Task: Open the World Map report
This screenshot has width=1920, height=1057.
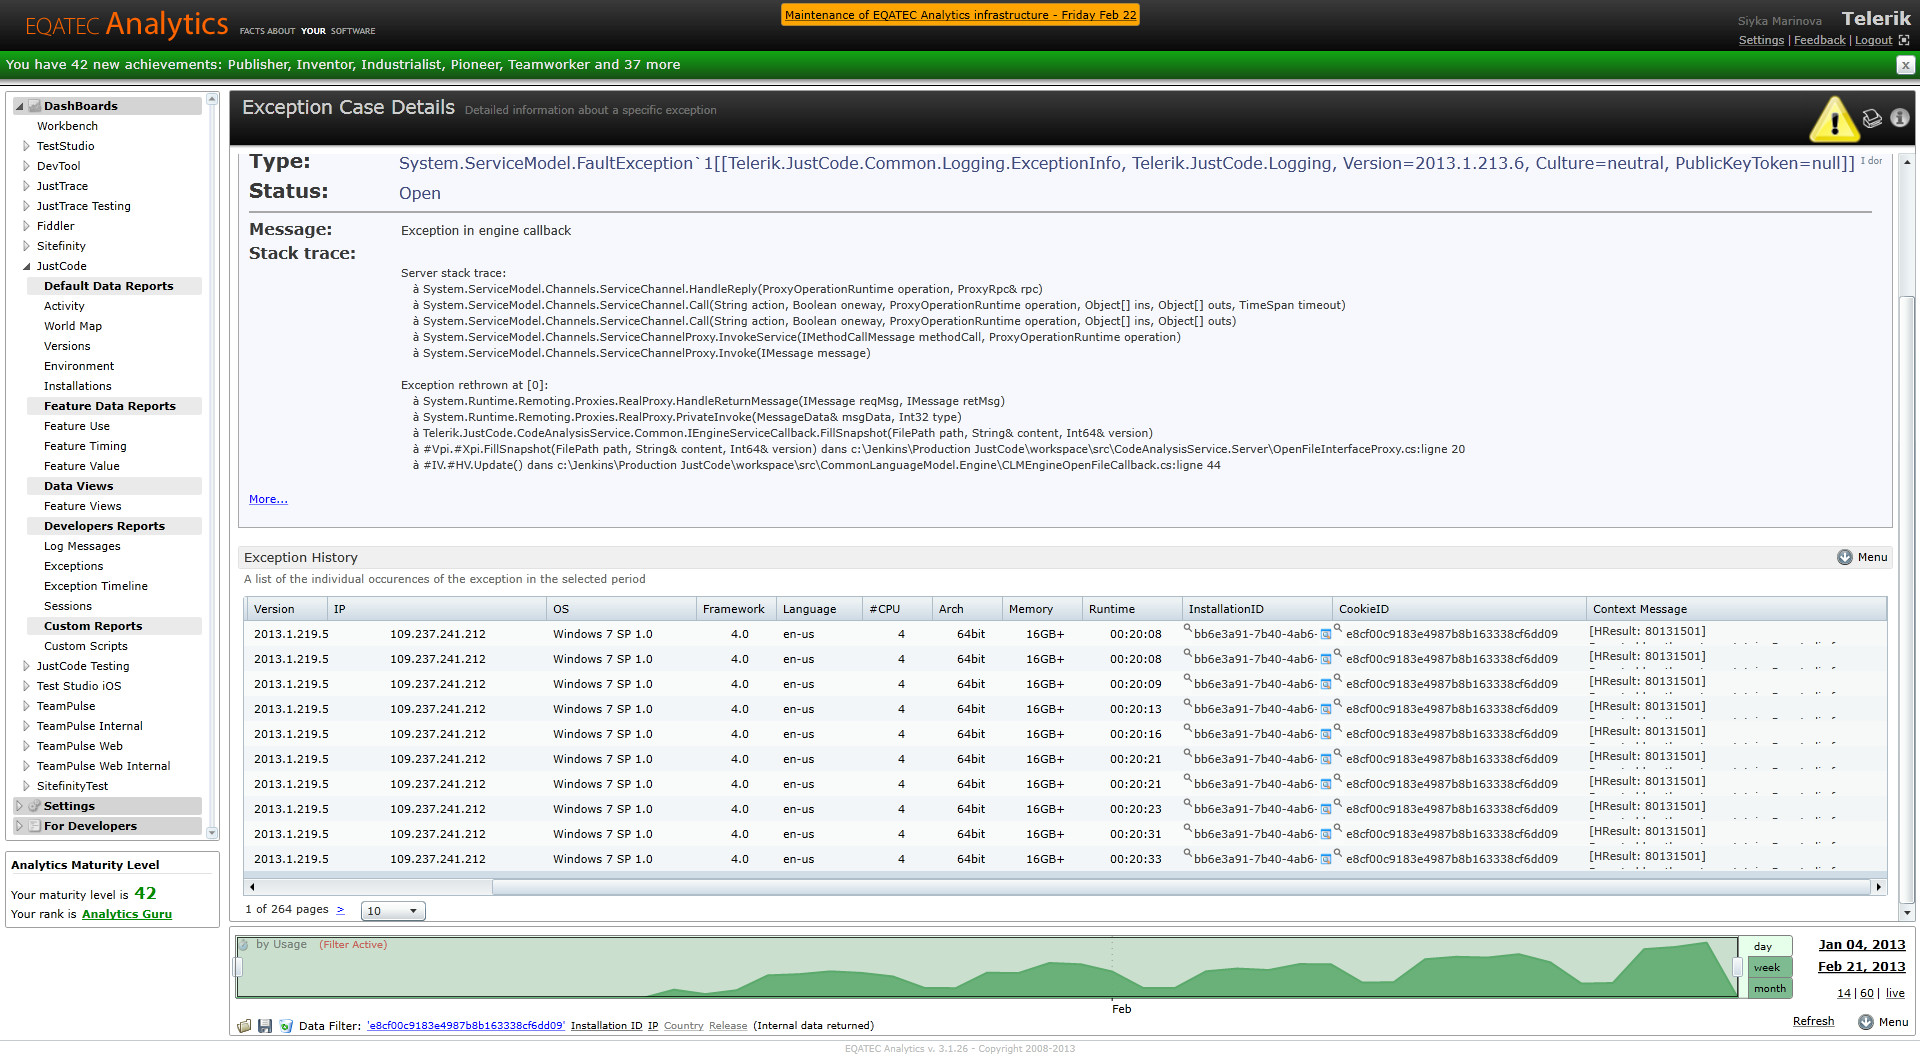Action: coord(73,326)
